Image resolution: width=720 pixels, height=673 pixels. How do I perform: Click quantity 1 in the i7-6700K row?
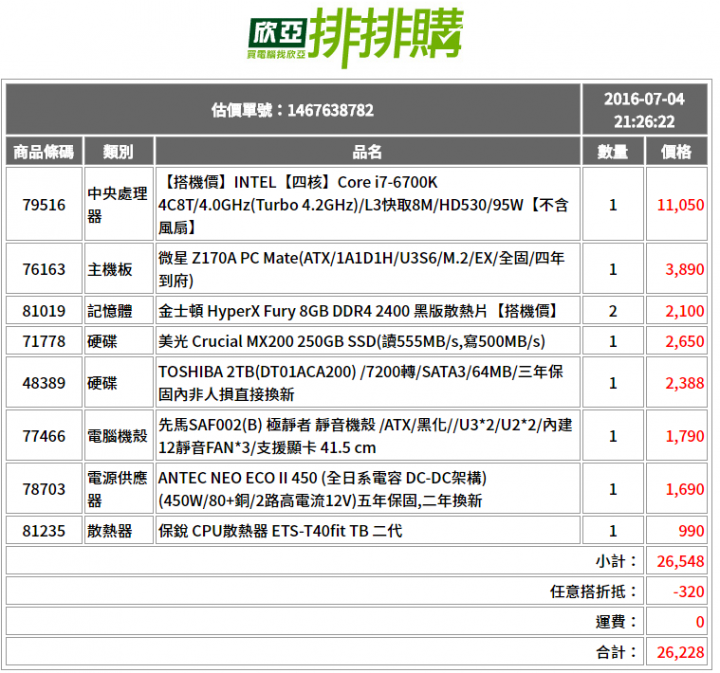pyautogui.click(x=613, y=205)
